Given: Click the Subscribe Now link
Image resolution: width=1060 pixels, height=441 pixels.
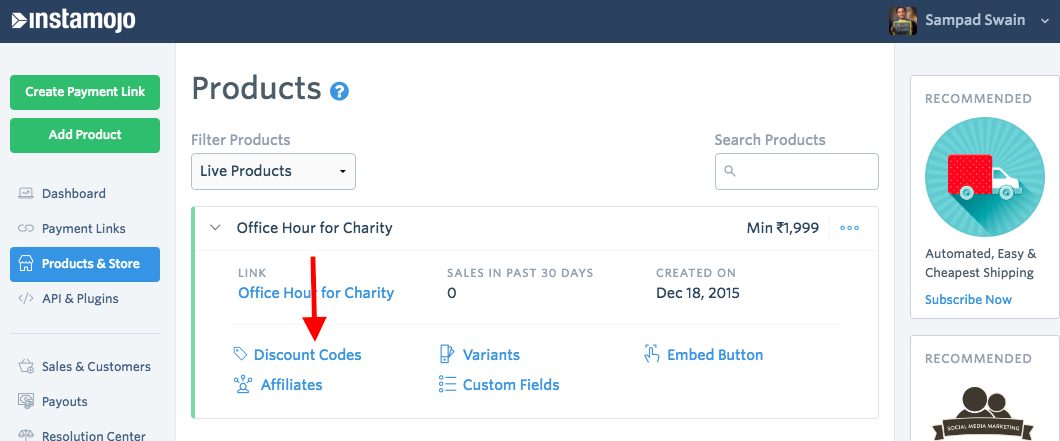Looking at the screenshot, I should pos(968,299).
